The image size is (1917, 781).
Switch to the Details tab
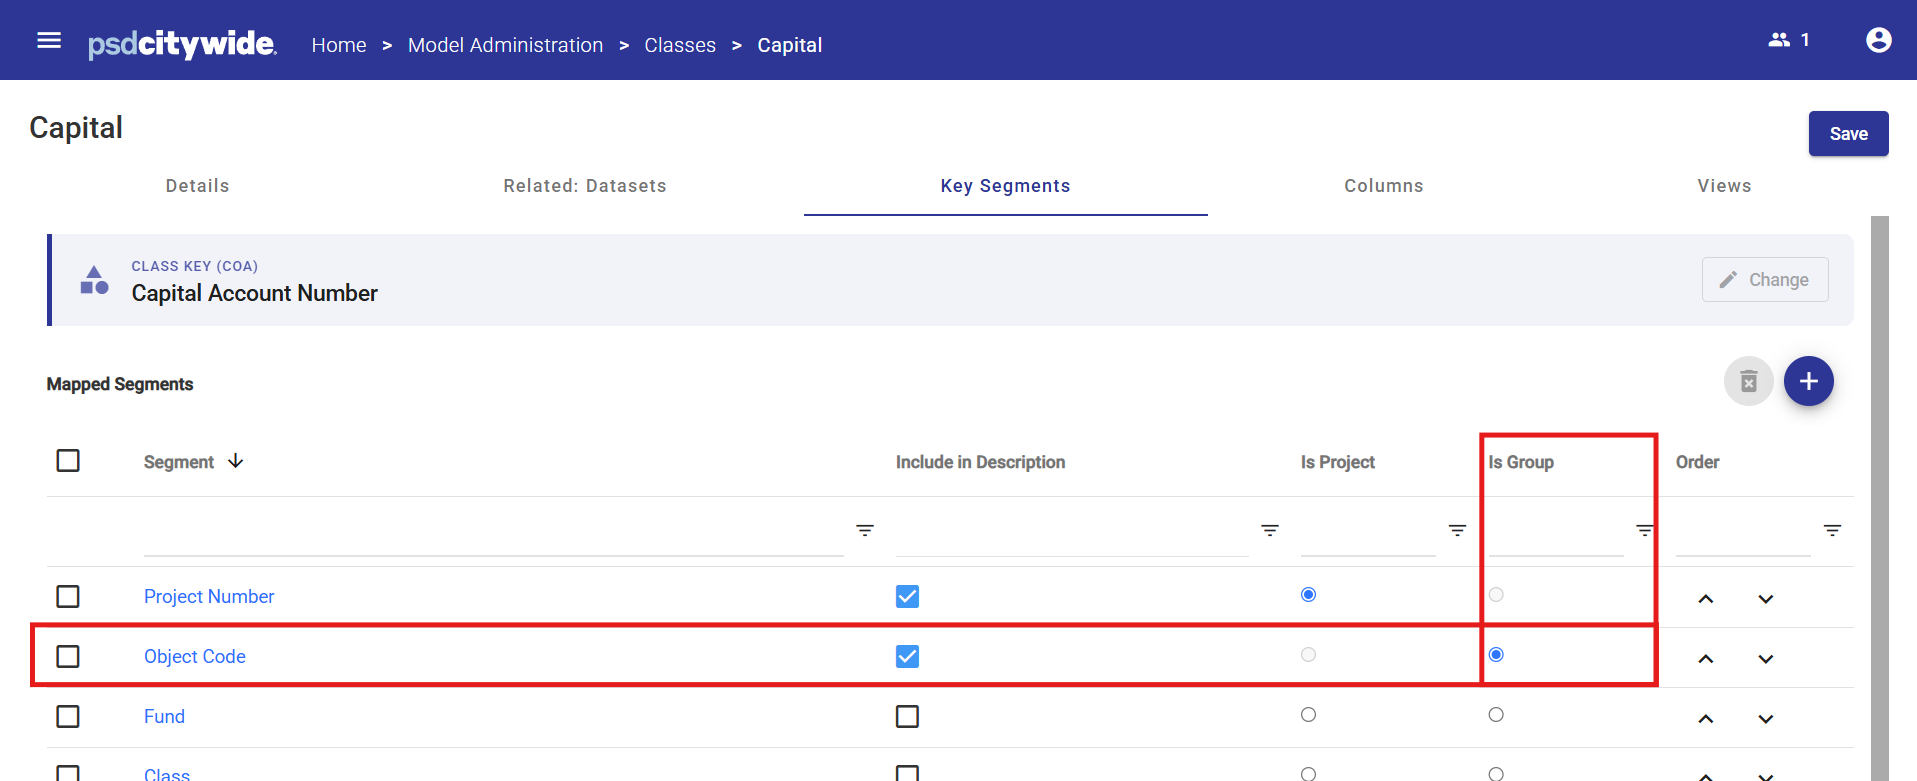pos(198,186)
